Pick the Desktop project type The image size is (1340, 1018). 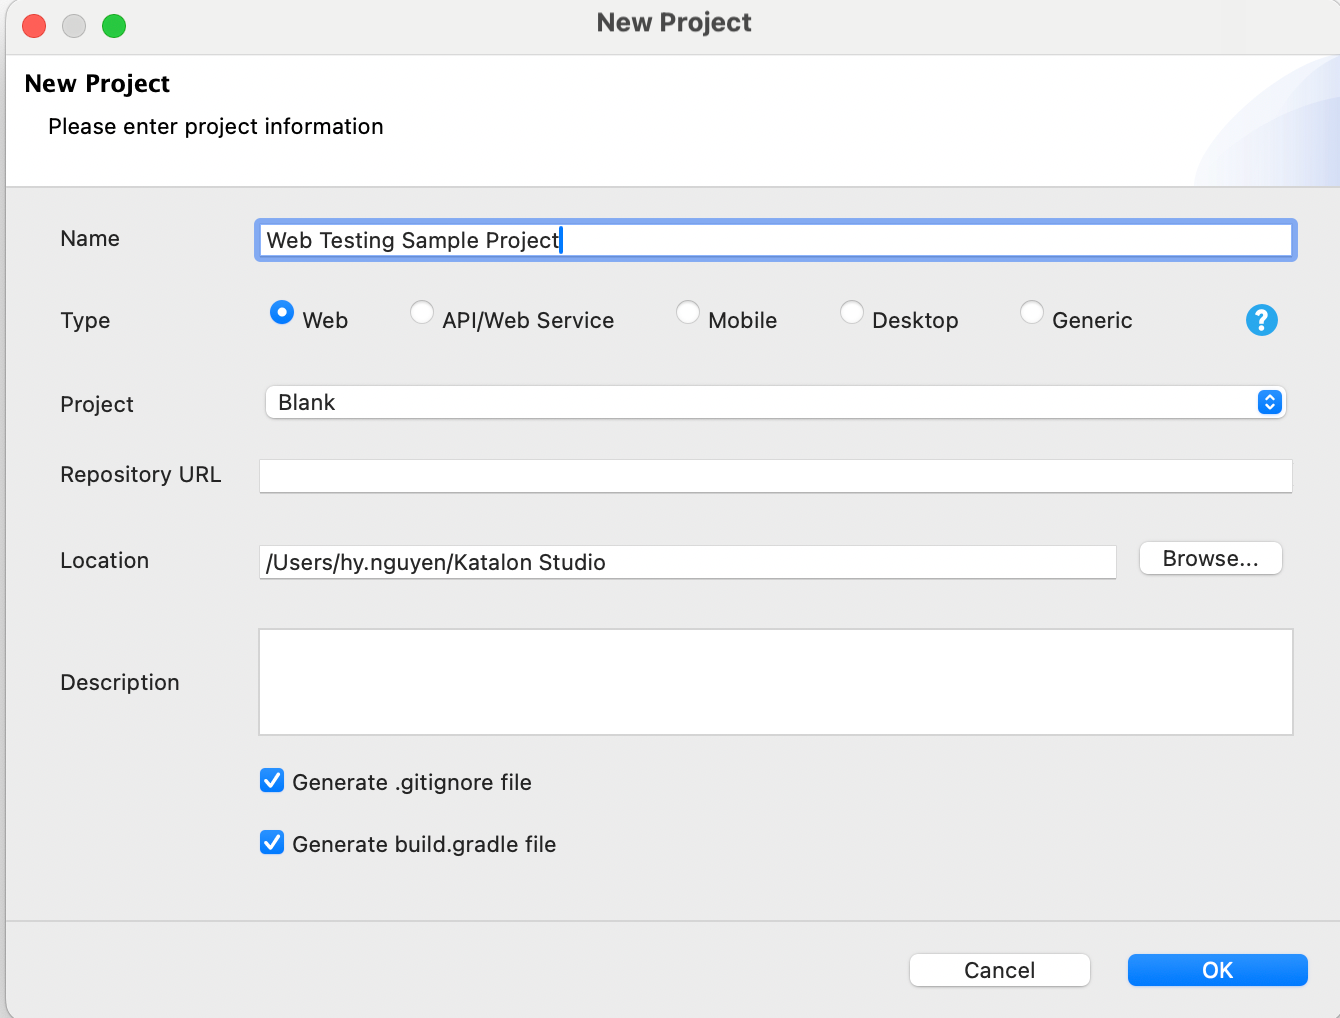pyautogui.click(x=852, y=313)
